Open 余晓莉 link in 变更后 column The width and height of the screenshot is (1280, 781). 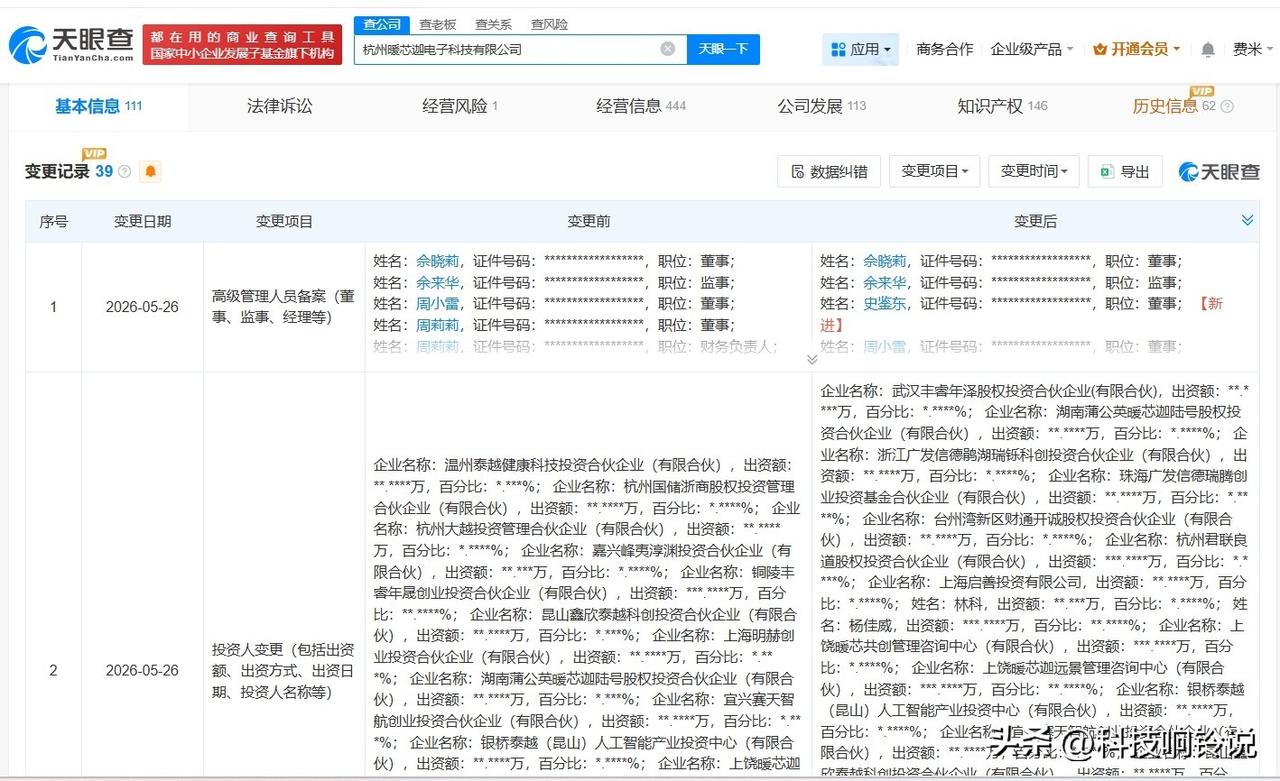click(x=885, y=261)
